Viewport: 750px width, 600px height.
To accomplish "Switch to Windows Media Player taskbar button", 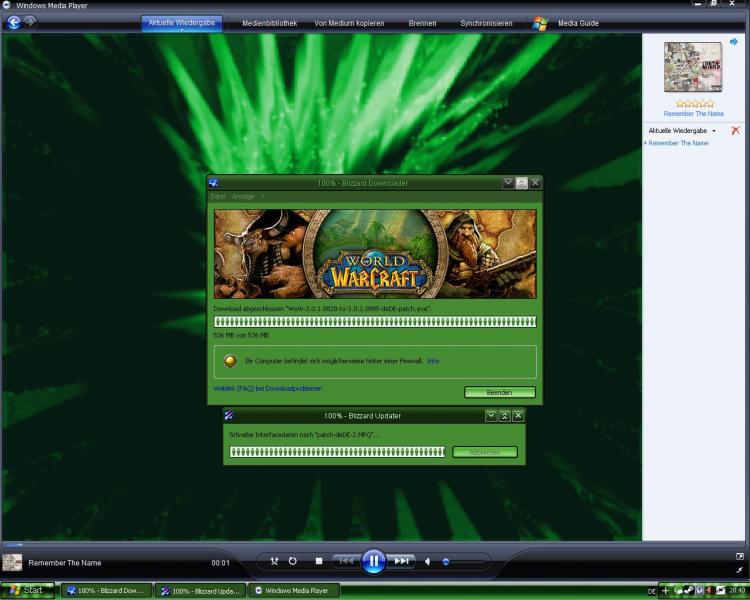I will click(294, 591).
